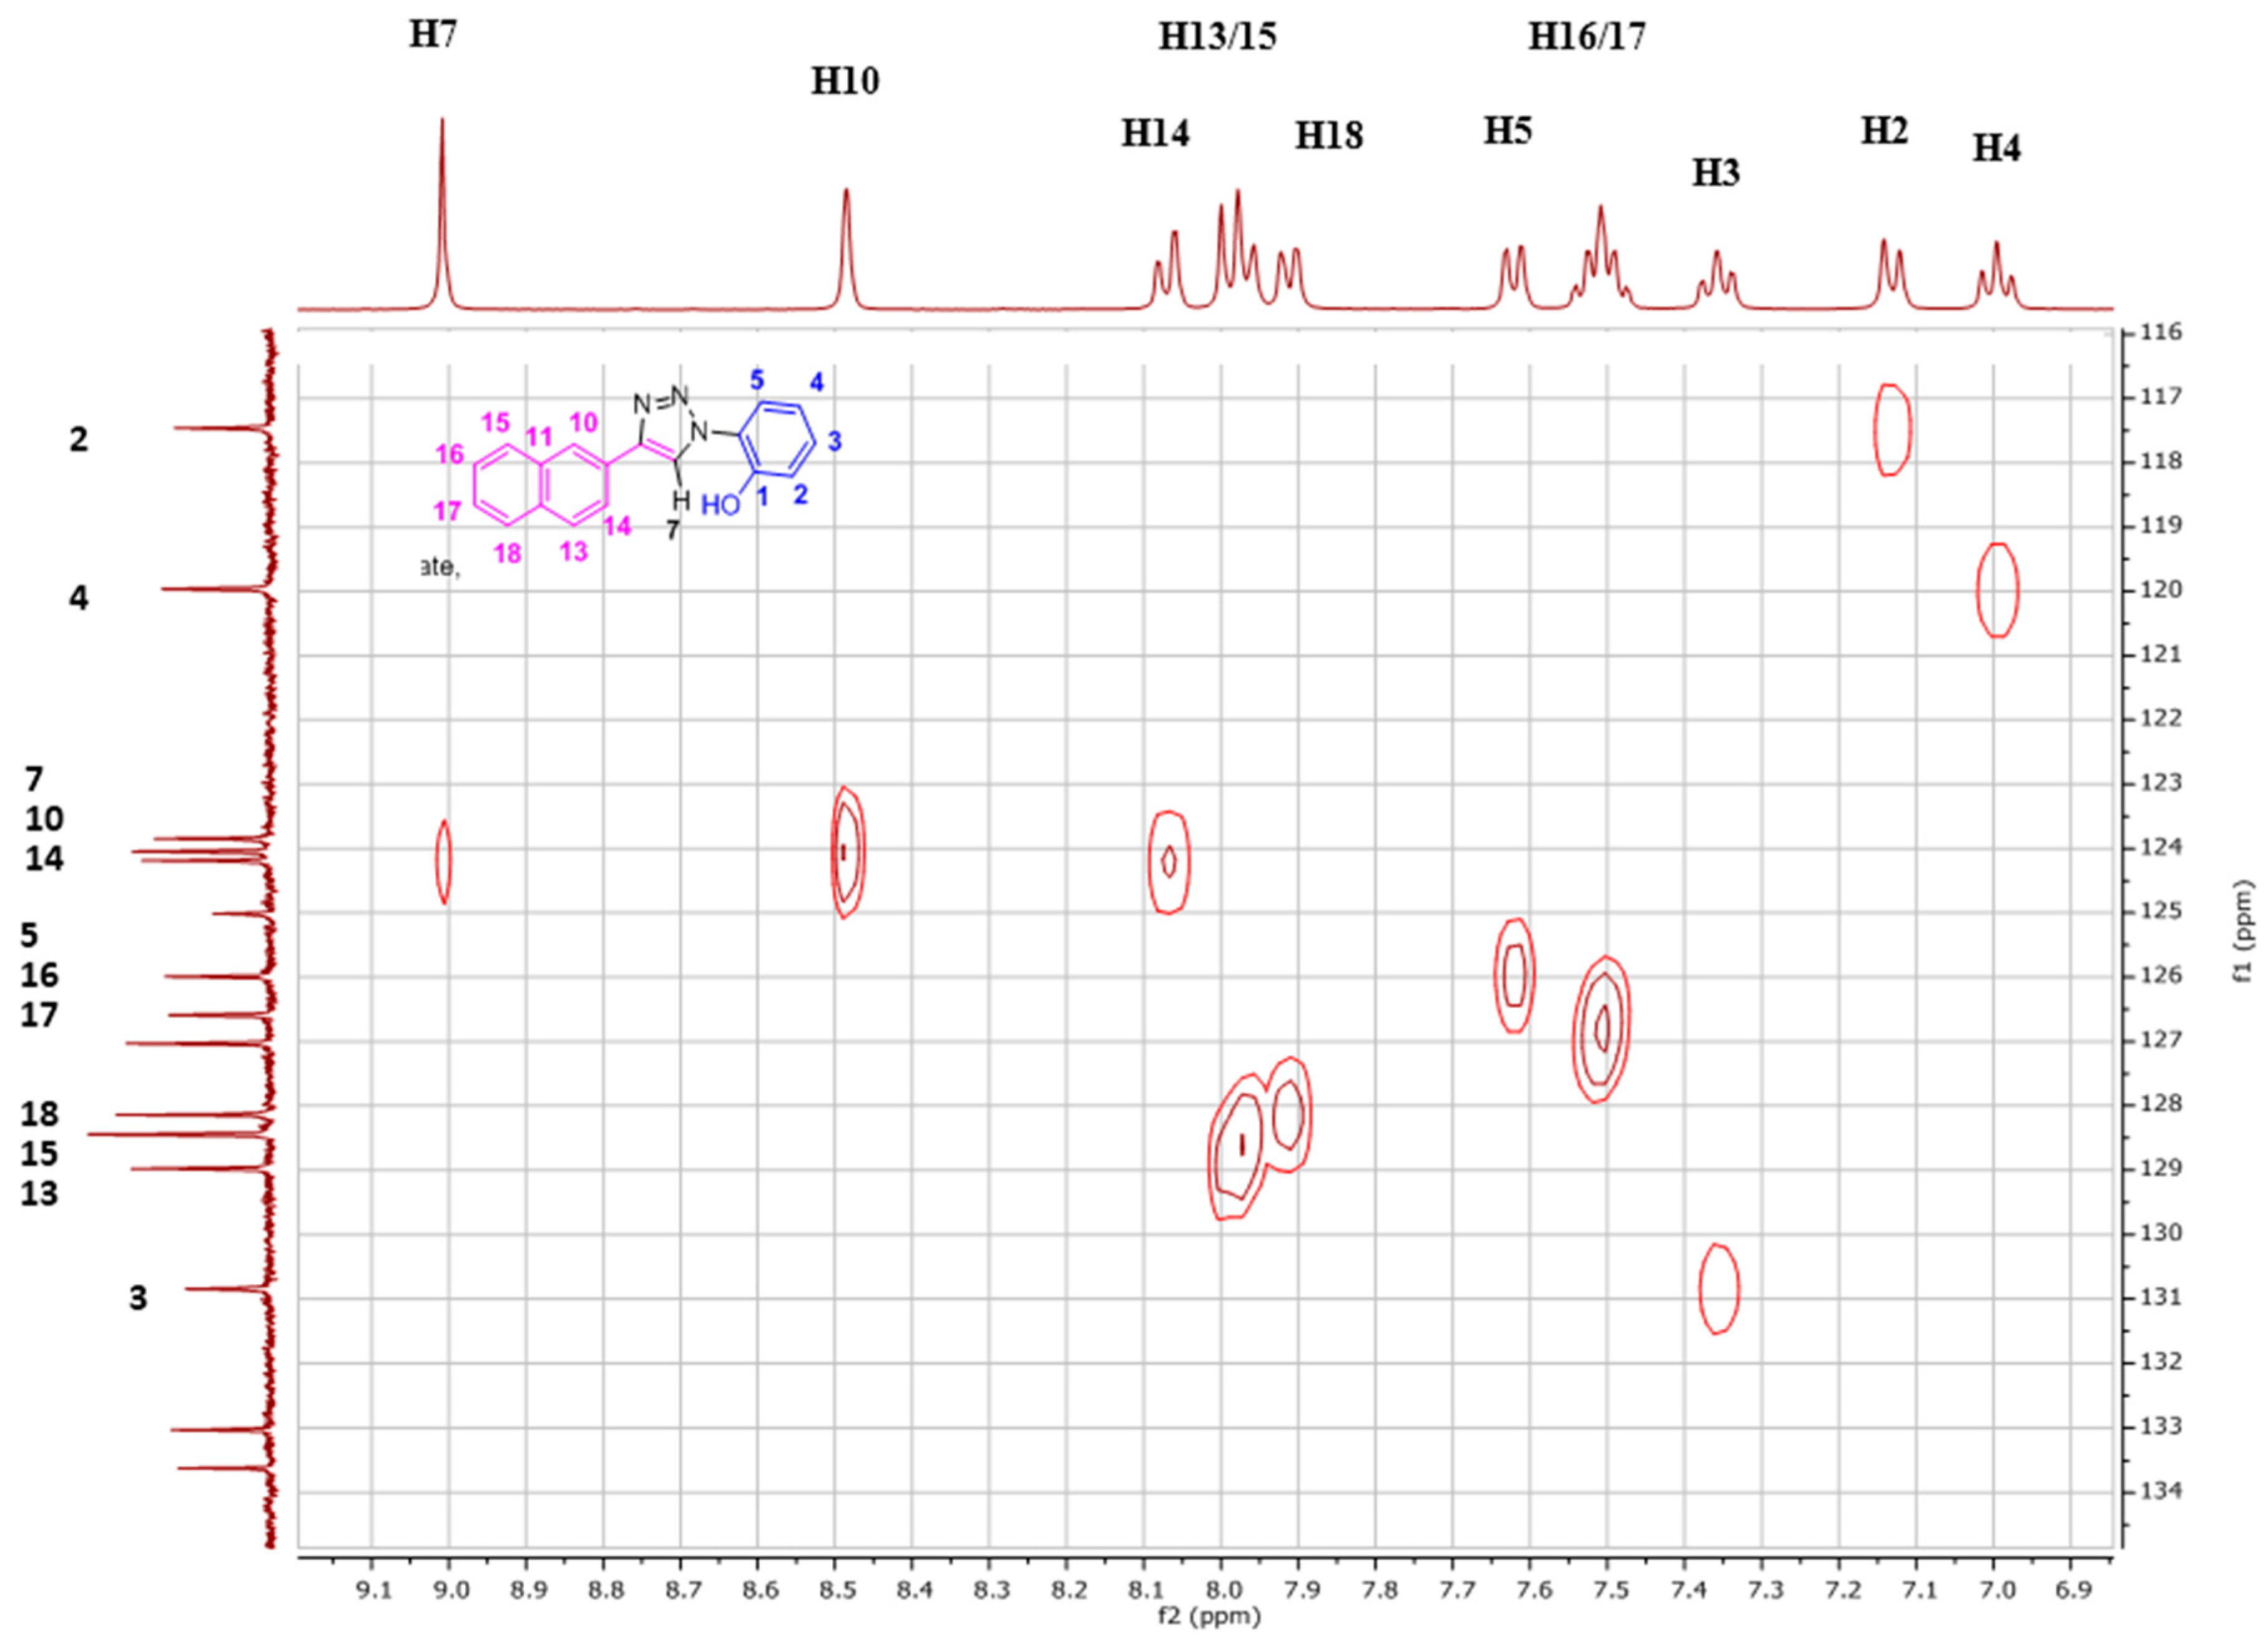Click the H16/17 cross-peak at 7.5 ppm
This screenshot has width=2268, height=1642.
(1602, 1029)
